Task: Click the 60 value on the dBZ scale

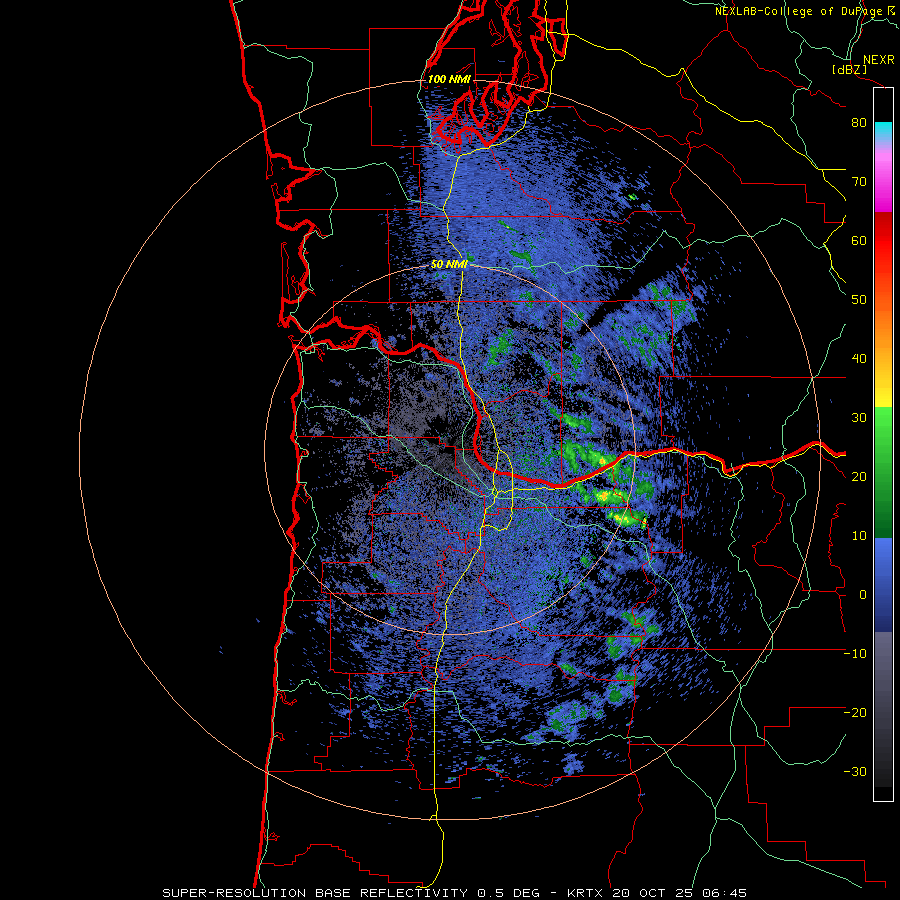Action: (x=859, y=241)
